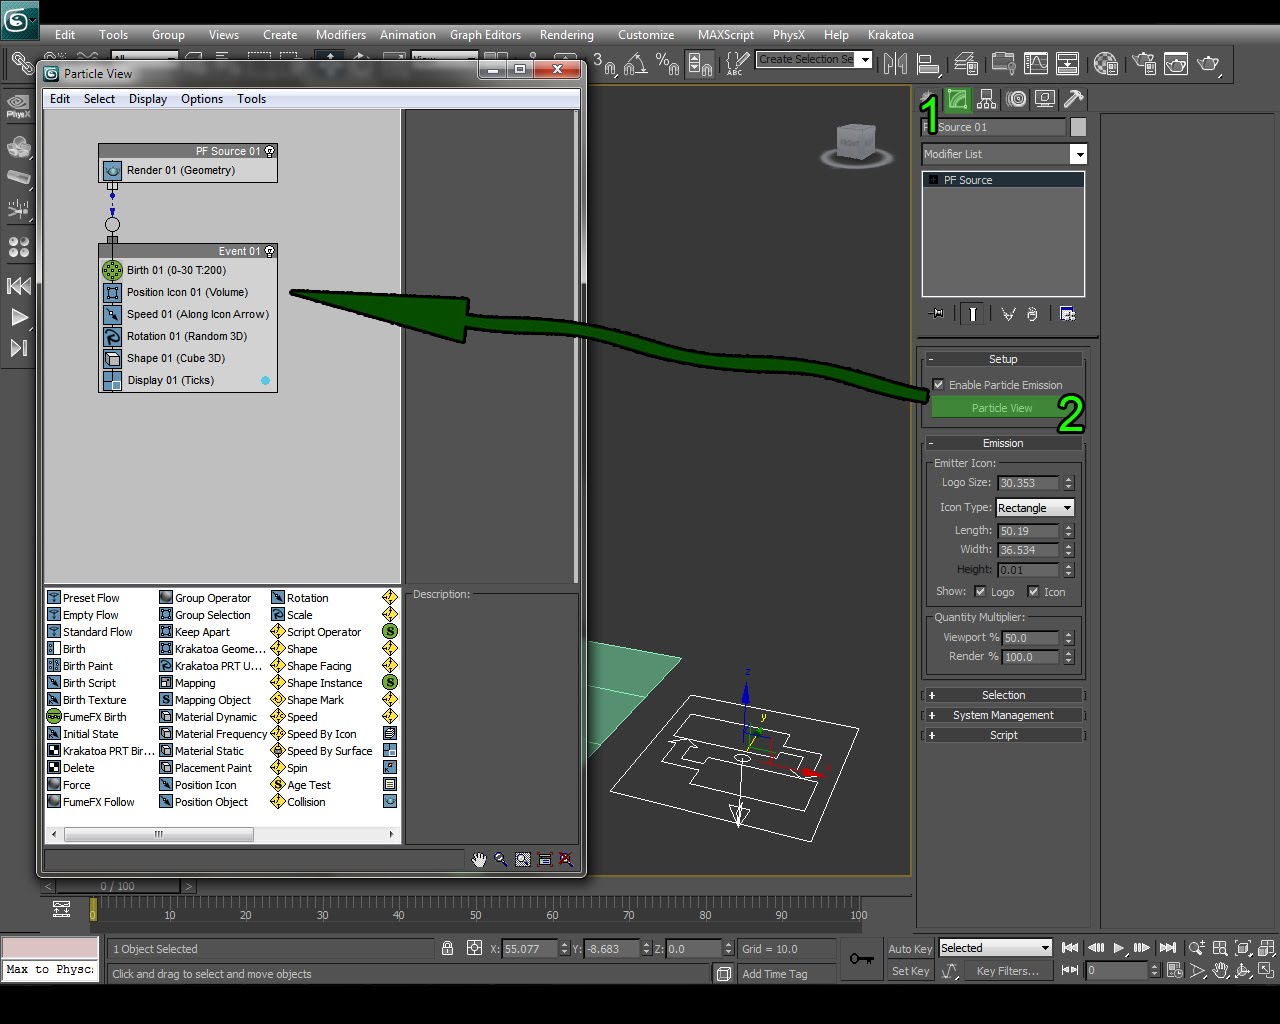Screen dimensions: 1280x1024
Task: Toggle Enable Particle Emission checkbox
Action: coord(938,384)
